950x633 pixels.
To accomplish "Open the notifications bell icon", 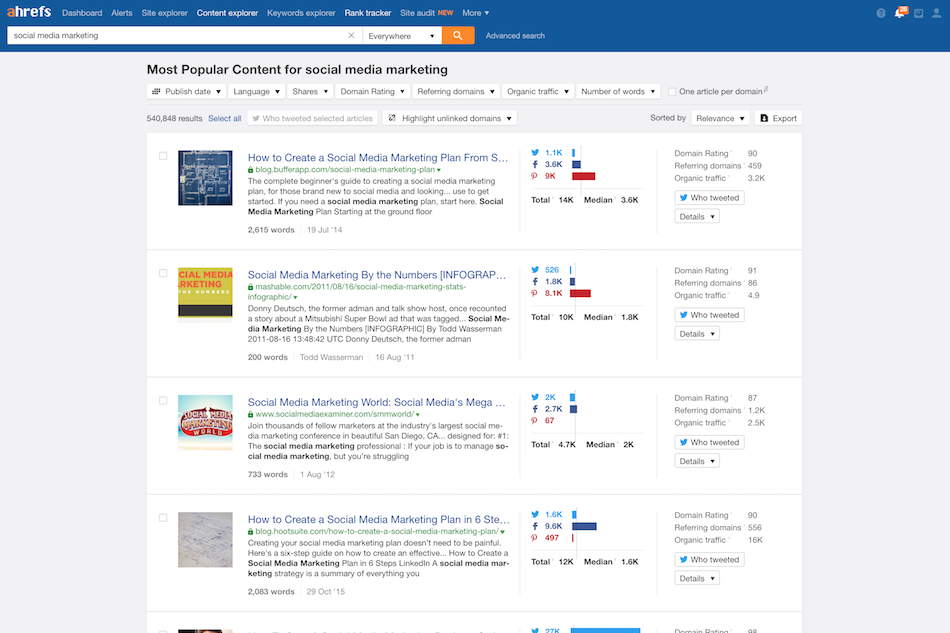I will coord(899,13).
